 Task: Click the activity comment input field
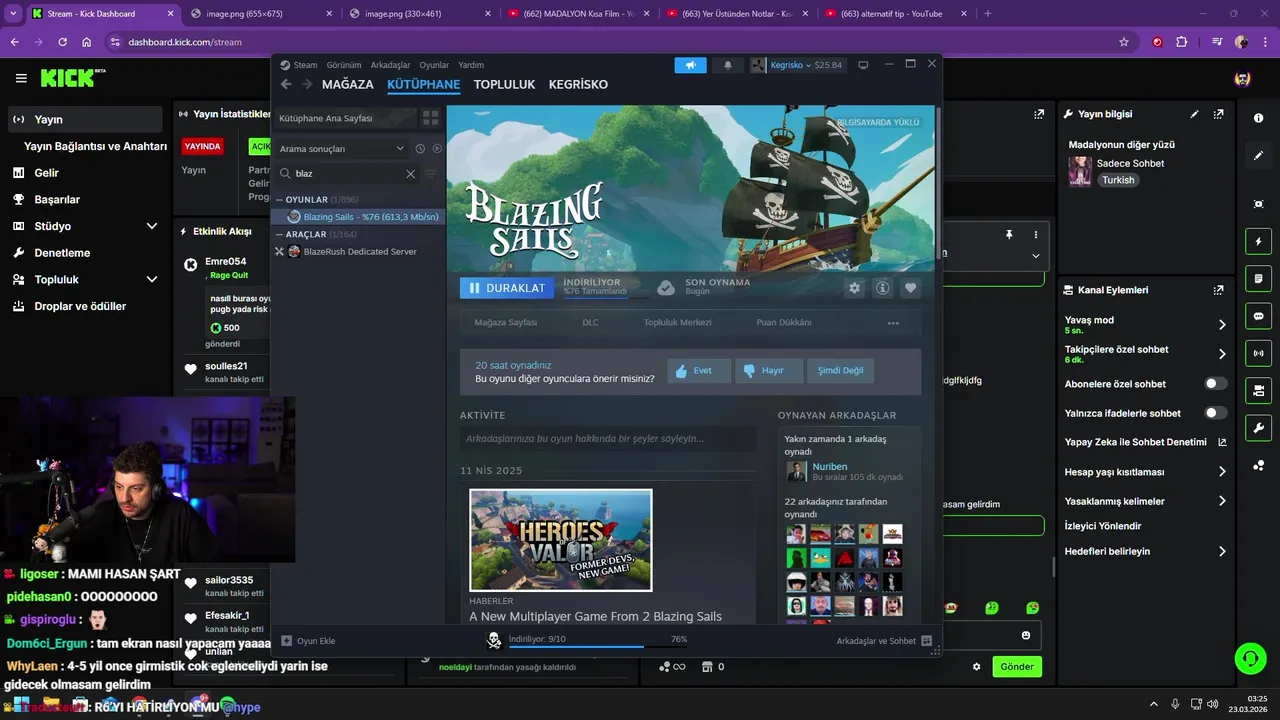click(608, 438)
